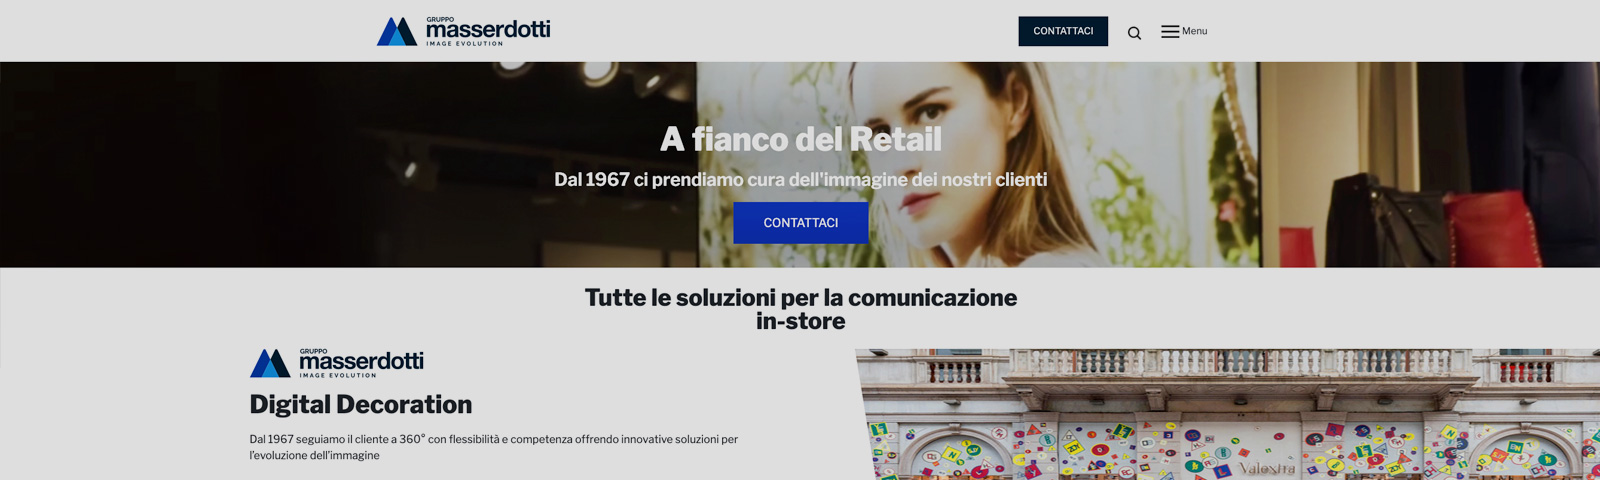
Task: Click the header masserdotti wordmark
Action: 488,30
